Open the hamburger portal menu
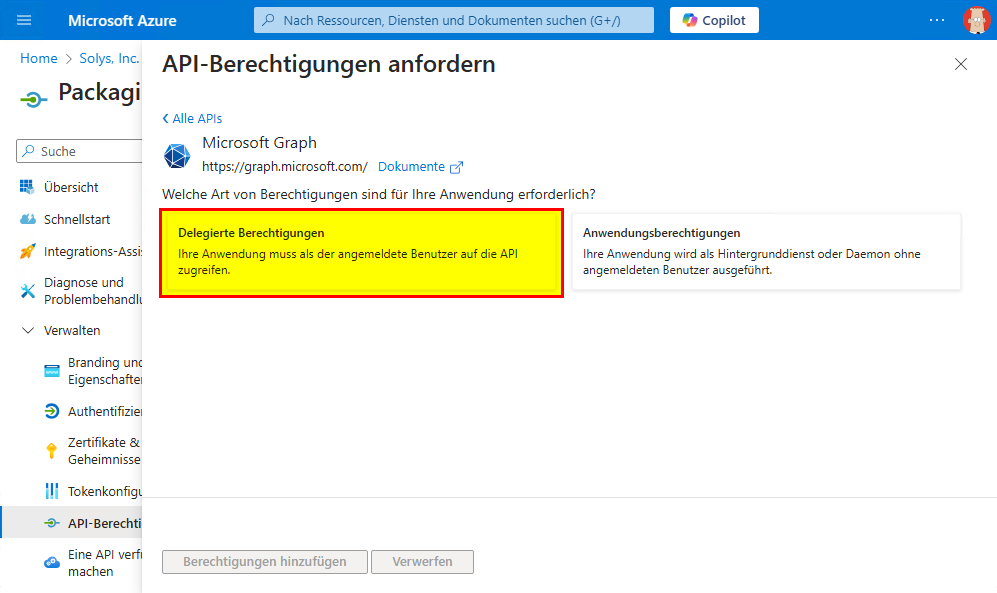This screenshot has height=593, width=997. (x=25, y=20)
